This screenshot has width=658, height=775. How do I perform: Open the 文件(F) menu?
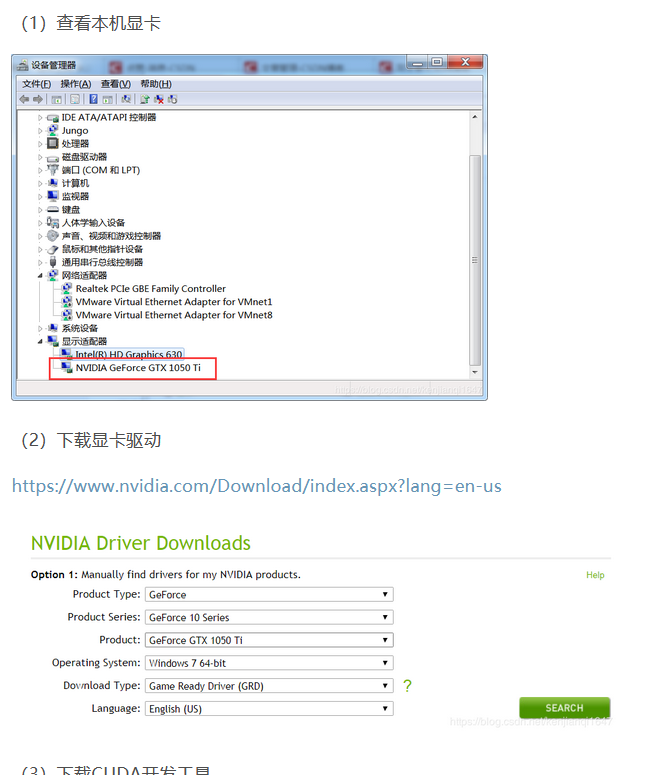coord(36,84)
